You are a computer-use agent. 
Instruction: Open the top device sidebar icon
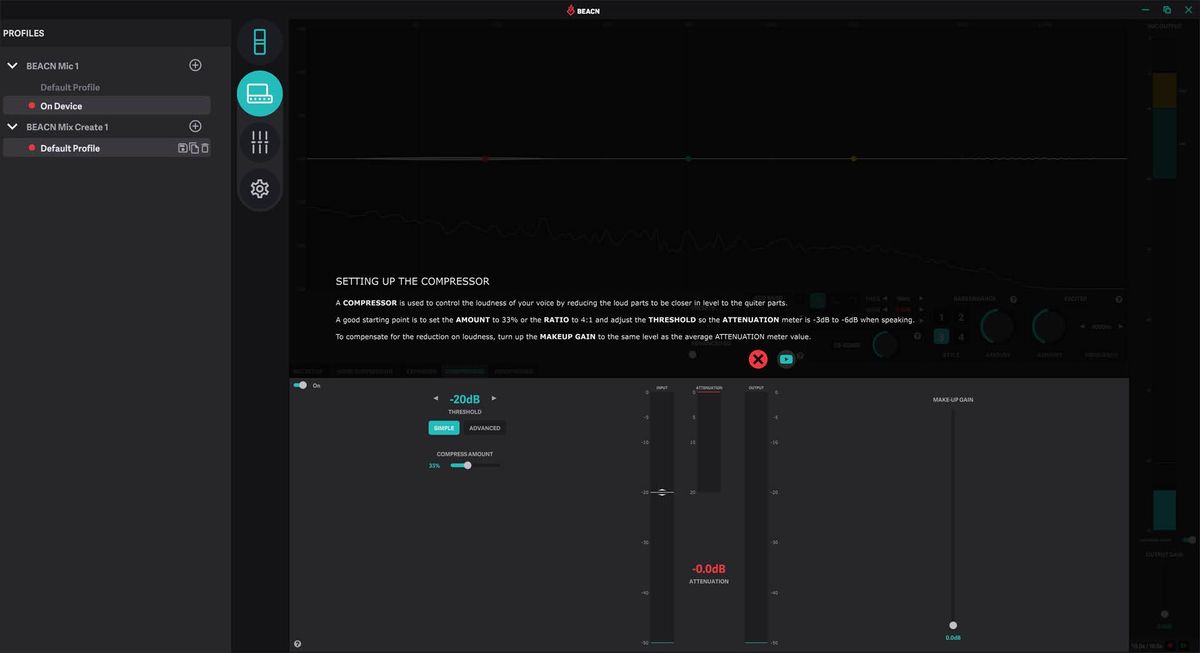tap(260, 42)
